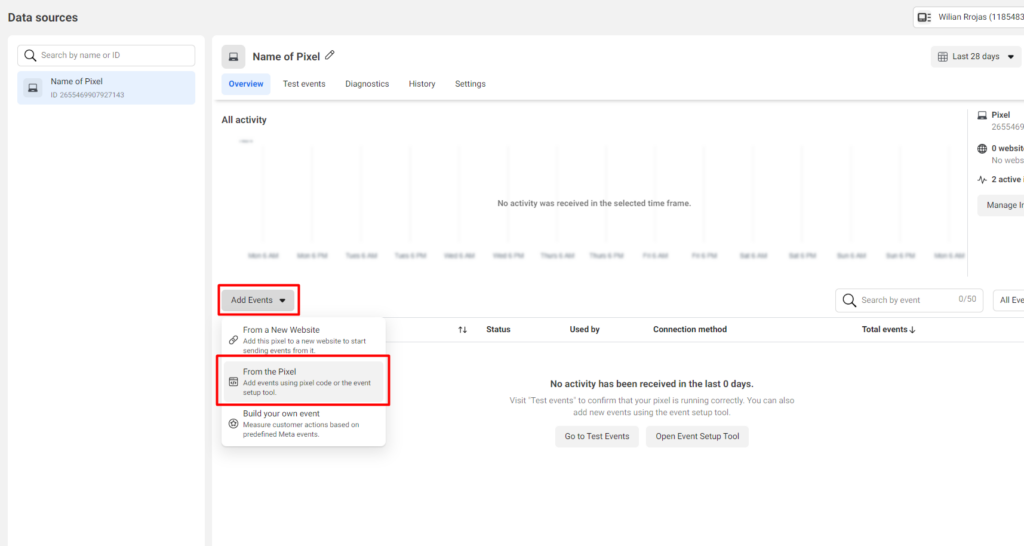Click the Go to Test Events button
Image resolution: width=1024 pixels, height=546 pixels.
597,436
